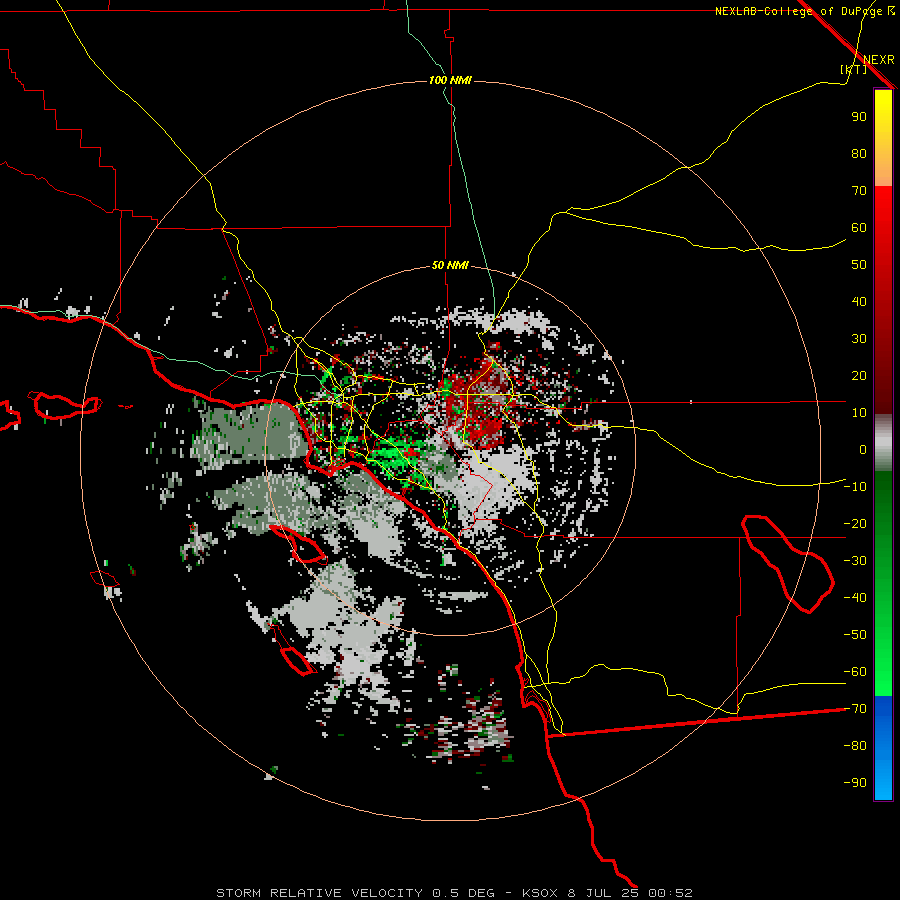This screenshot has width=900, height=900.
Task: Click the 30 value on the velocity scale
Action: point(859,339)
